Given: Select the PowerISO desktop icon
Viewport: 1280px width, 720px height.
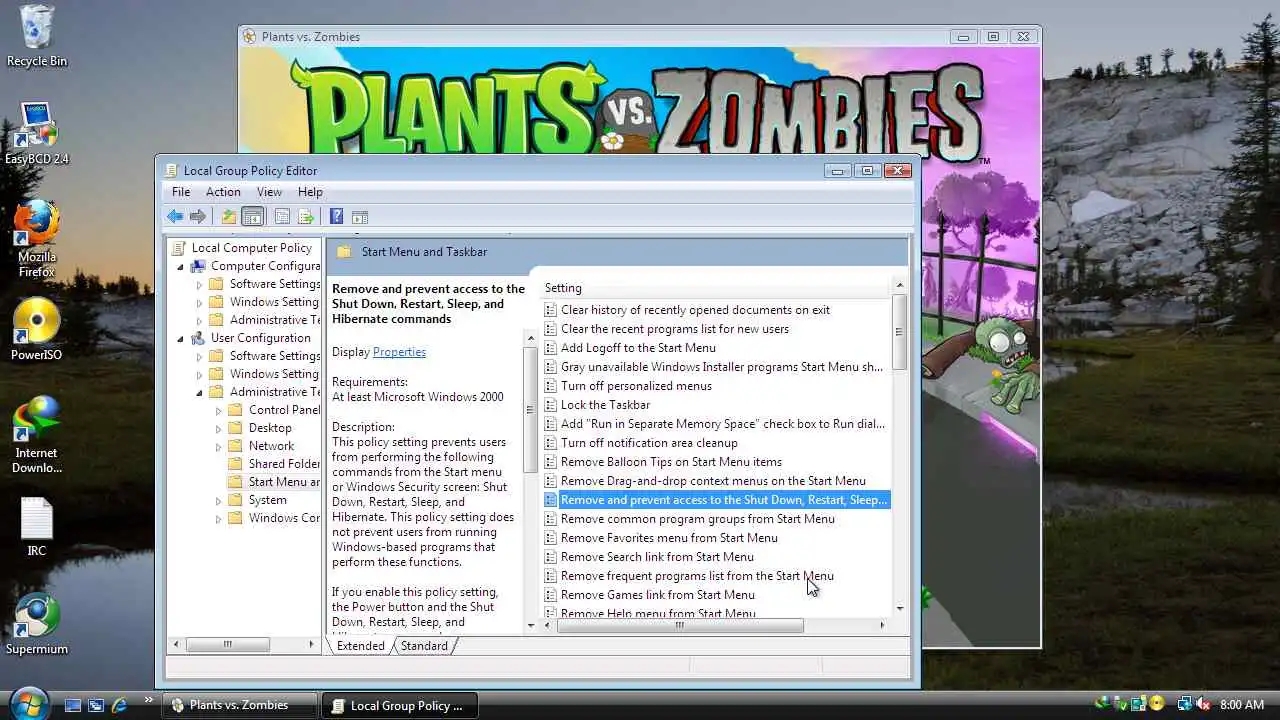Looking at the screenshot, I should (37, 329).
